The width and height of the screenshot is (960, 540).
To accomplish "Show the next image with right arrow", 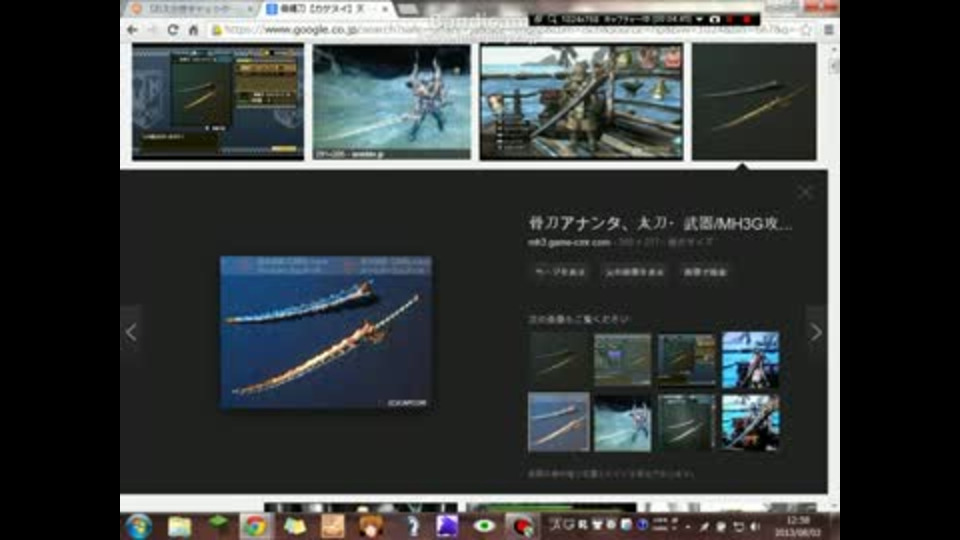I will coord(816,332).
